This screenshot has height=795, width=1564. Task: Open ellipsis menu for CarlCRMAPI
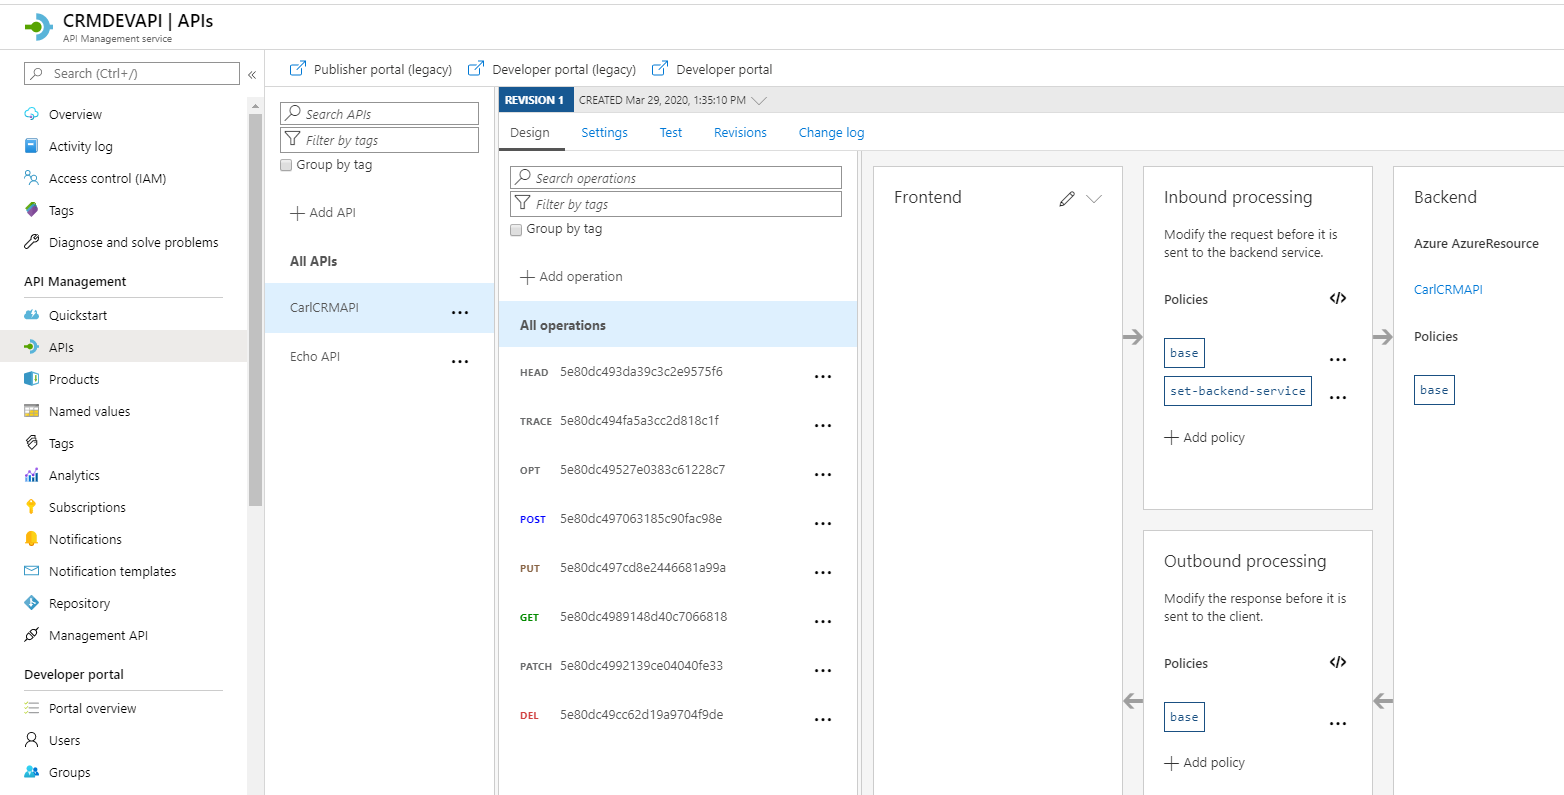[460, 313]
